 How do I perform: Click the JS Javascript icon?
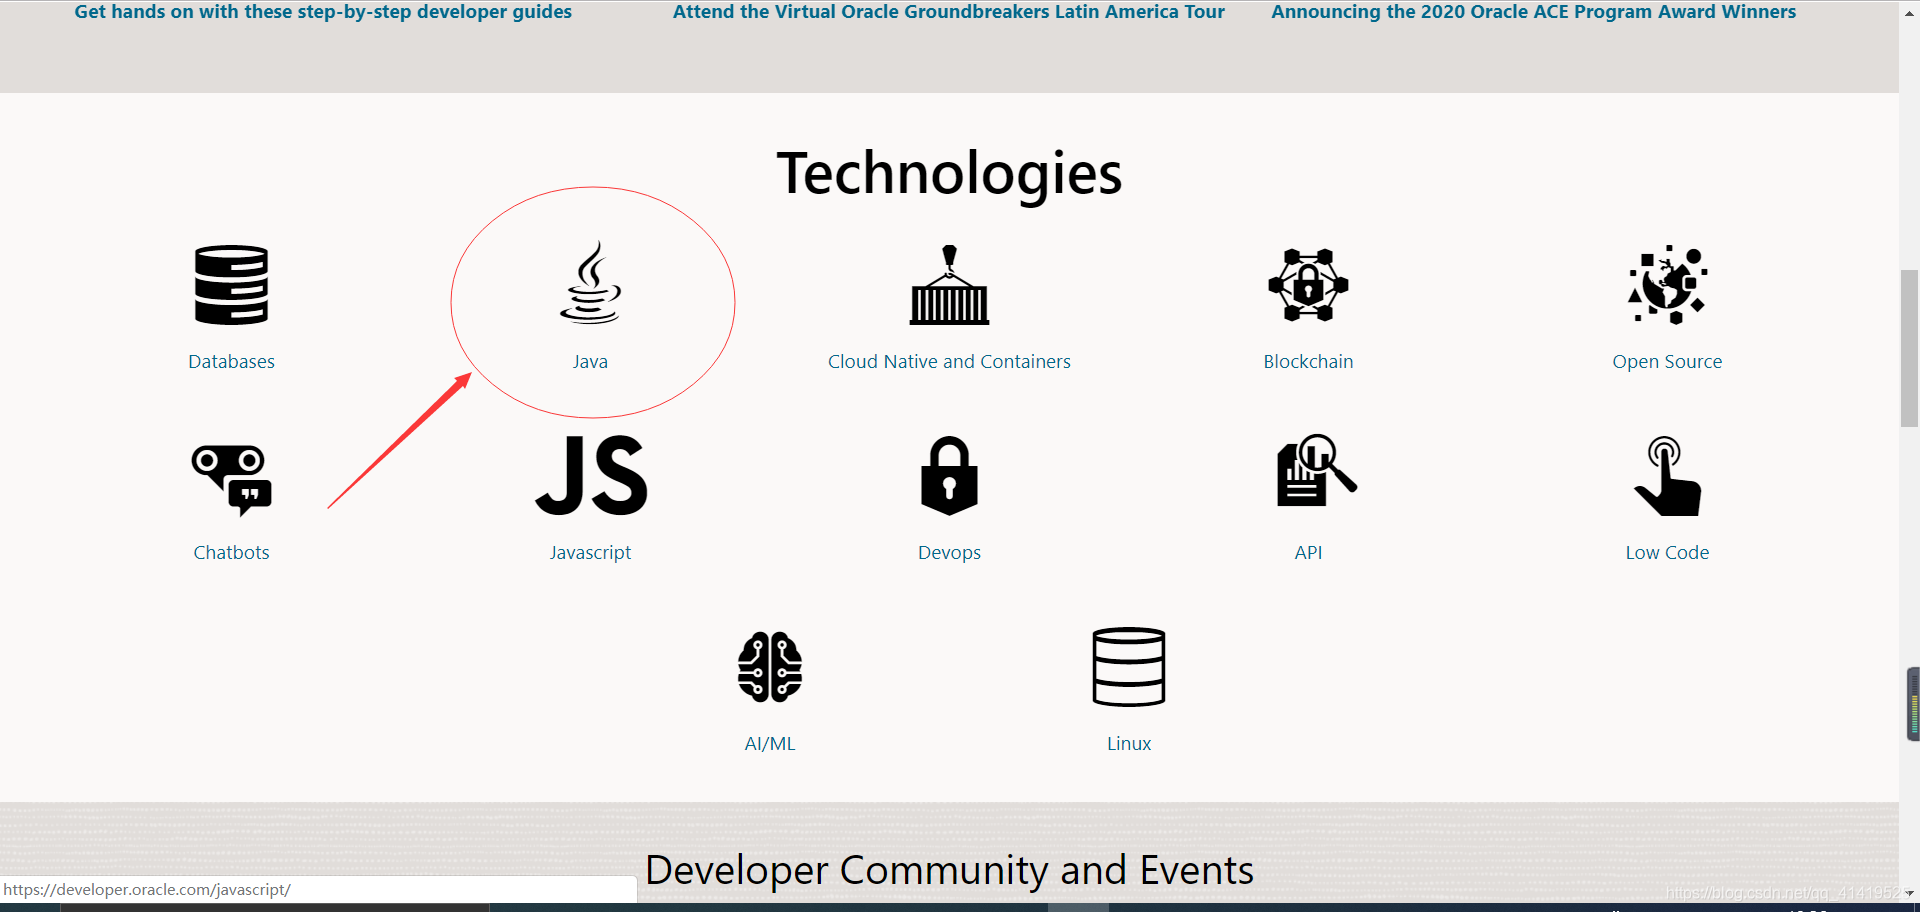pyautogui.click(x=590, y=476)
